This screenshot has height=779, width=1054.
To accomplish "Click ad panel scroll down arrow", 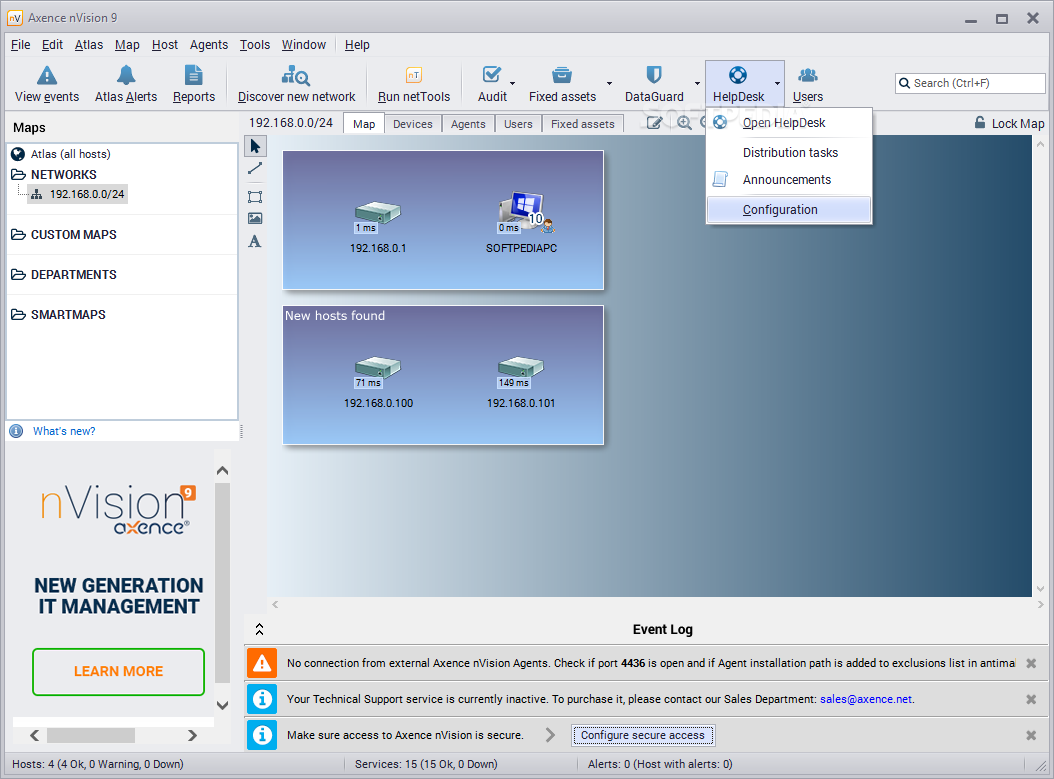I will click(x=222, y=705).
